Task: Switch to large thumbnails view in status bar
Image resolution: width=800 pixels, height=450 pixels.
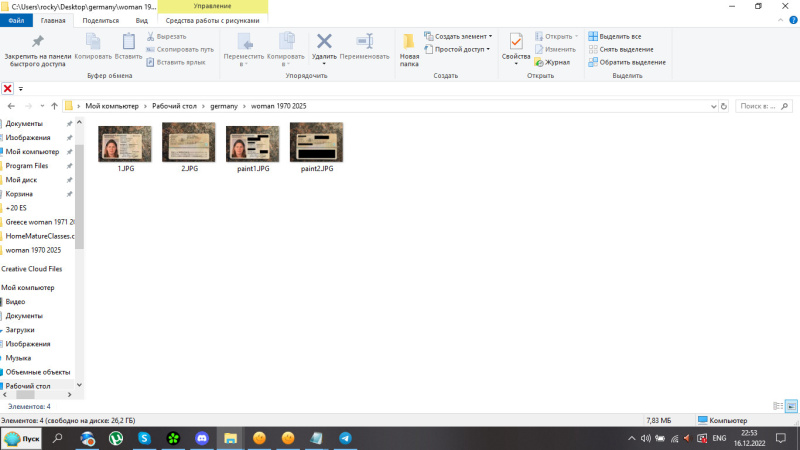Action: click(x=791, y=405)
